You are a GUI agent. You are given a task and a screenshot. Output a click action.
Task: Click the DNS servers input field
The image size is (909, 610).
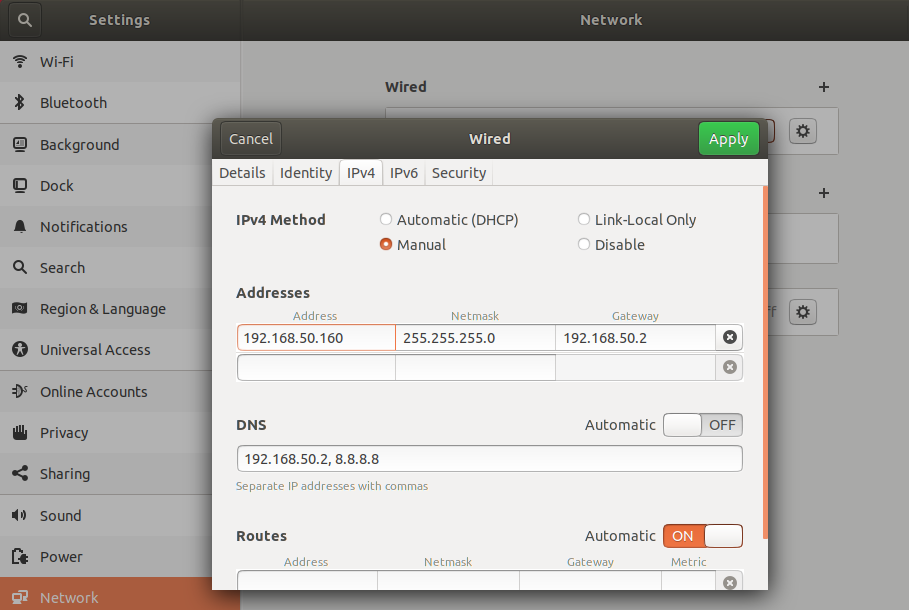click(x=489, y=459)
